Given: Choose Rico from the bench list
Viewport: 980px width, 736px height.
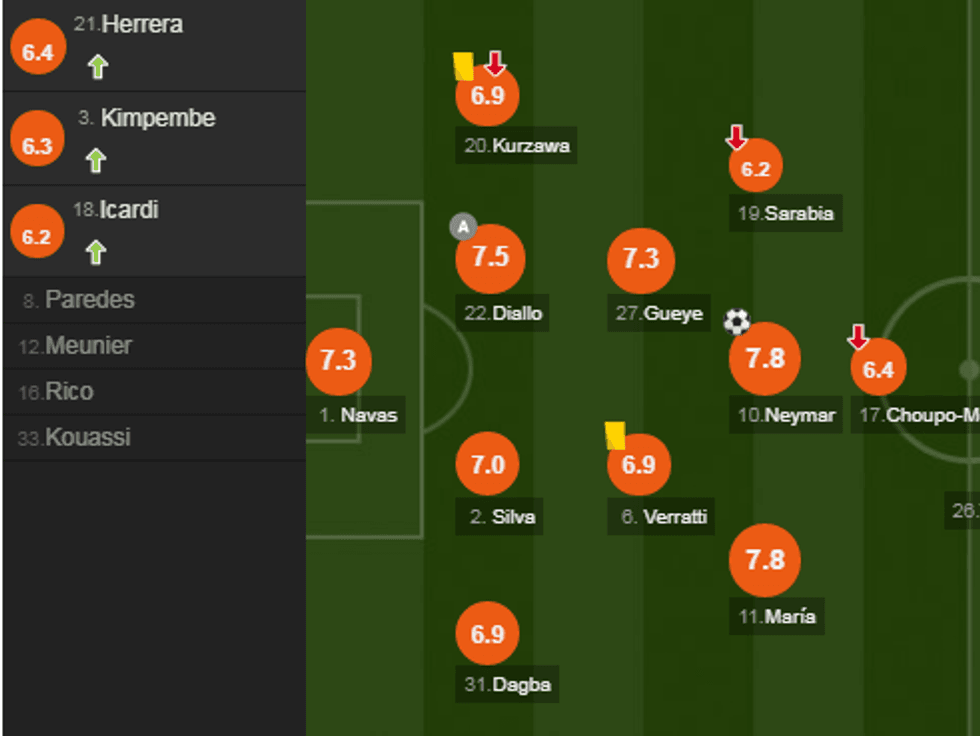Looking at the screenshot, I should point(69,392).
